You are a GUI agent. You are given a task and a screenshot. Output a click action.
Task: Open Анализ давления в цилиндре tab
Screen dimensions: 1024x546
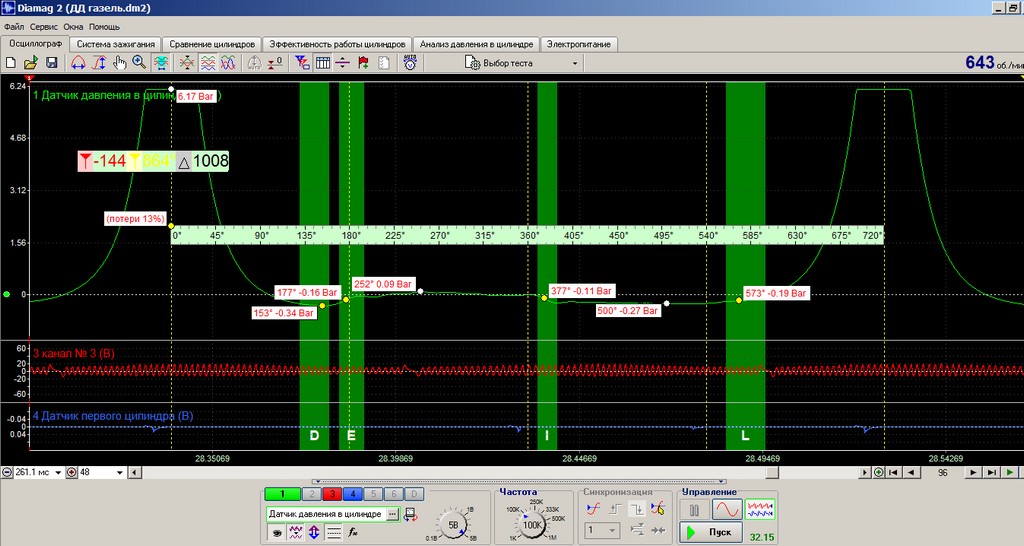point(476,44)
